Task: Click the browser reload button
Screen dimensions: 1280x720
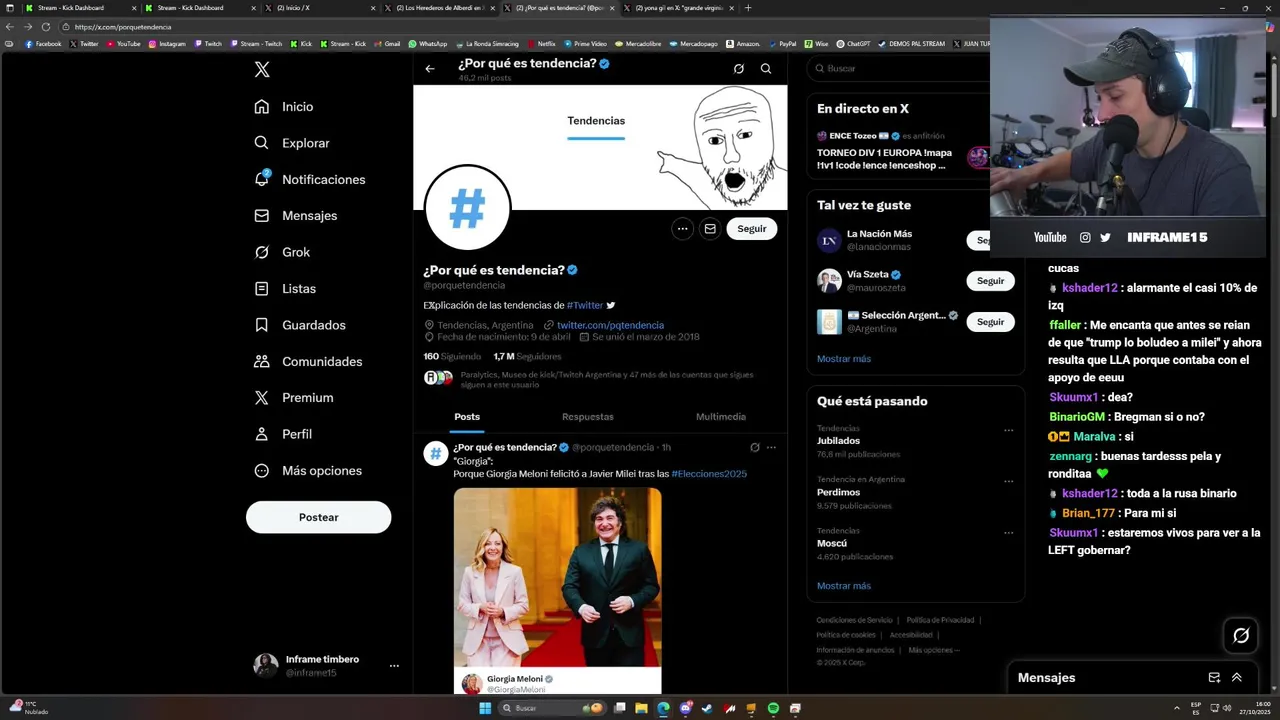Action: point(46,27)
